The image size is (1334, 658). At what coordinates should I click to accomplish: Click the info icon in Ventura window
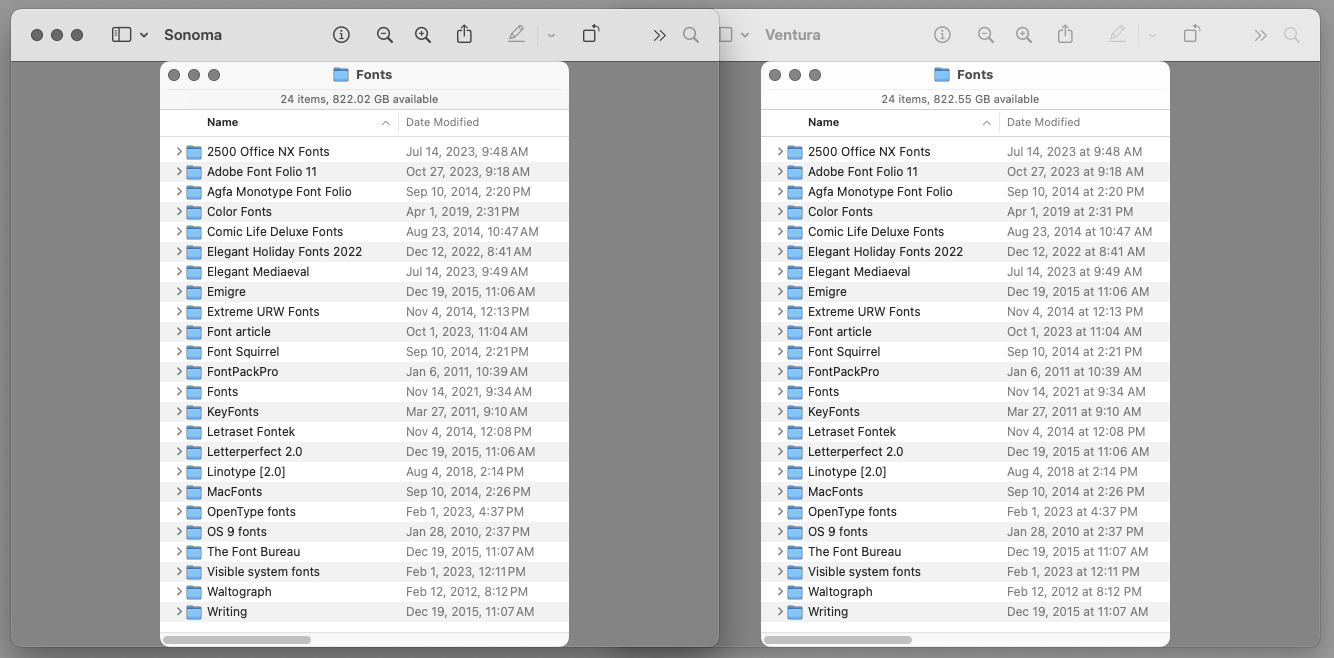tap(942, 35)
